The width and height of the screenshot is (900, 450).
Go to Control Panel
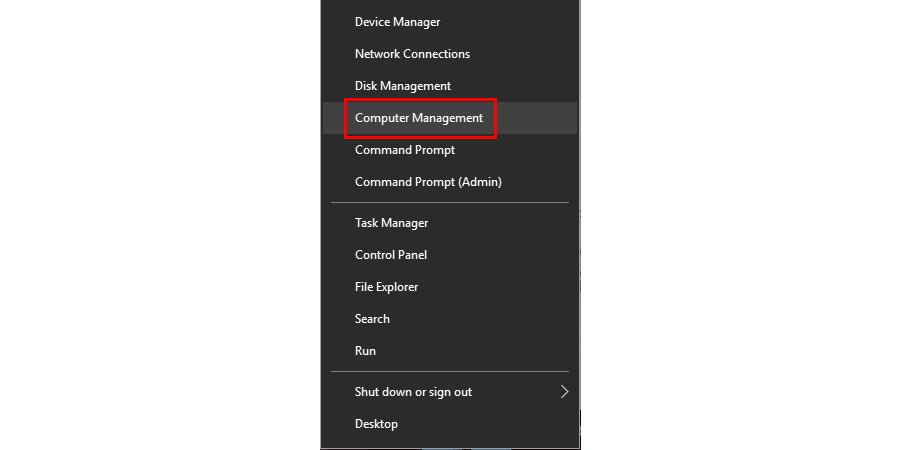(x=391, y=255)
